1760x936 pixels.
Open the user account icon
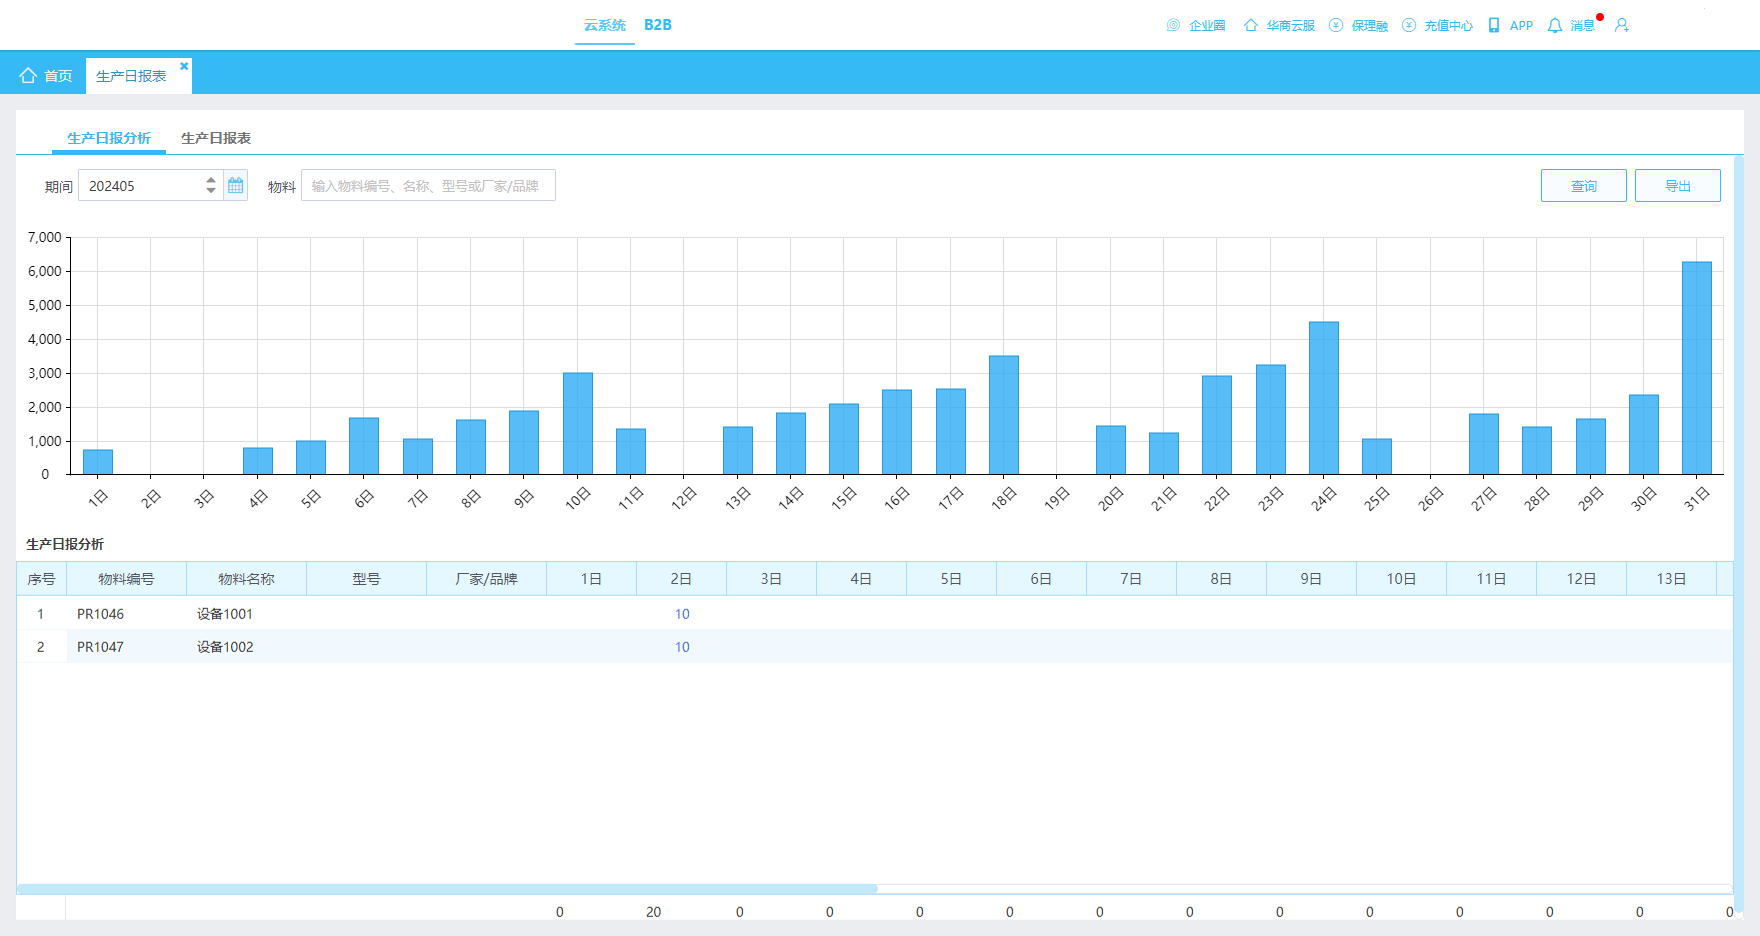pos(1621,25)
